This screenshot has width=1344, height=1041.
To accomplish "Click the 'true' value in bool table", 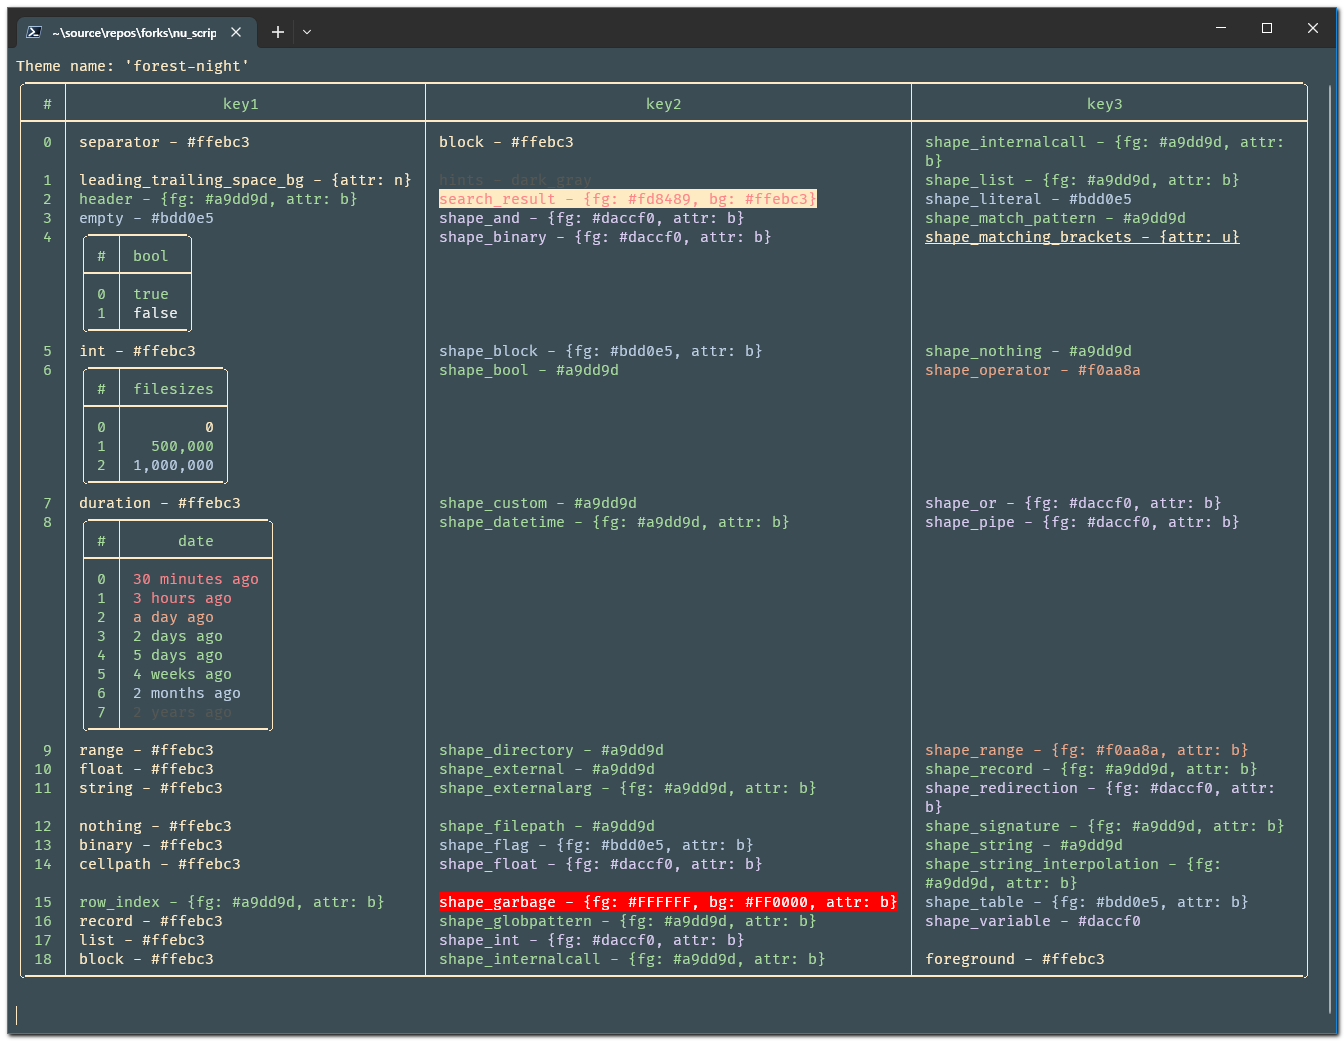I will pyautogui.click(x=151, y=294).
